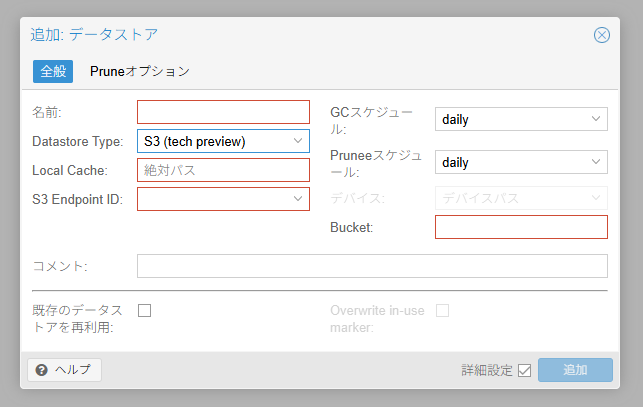This screenshot has width=643, height=407.
Task: Click the GC schedule chevron arrow
Action: pyautogui.click(x=596, y=119)
